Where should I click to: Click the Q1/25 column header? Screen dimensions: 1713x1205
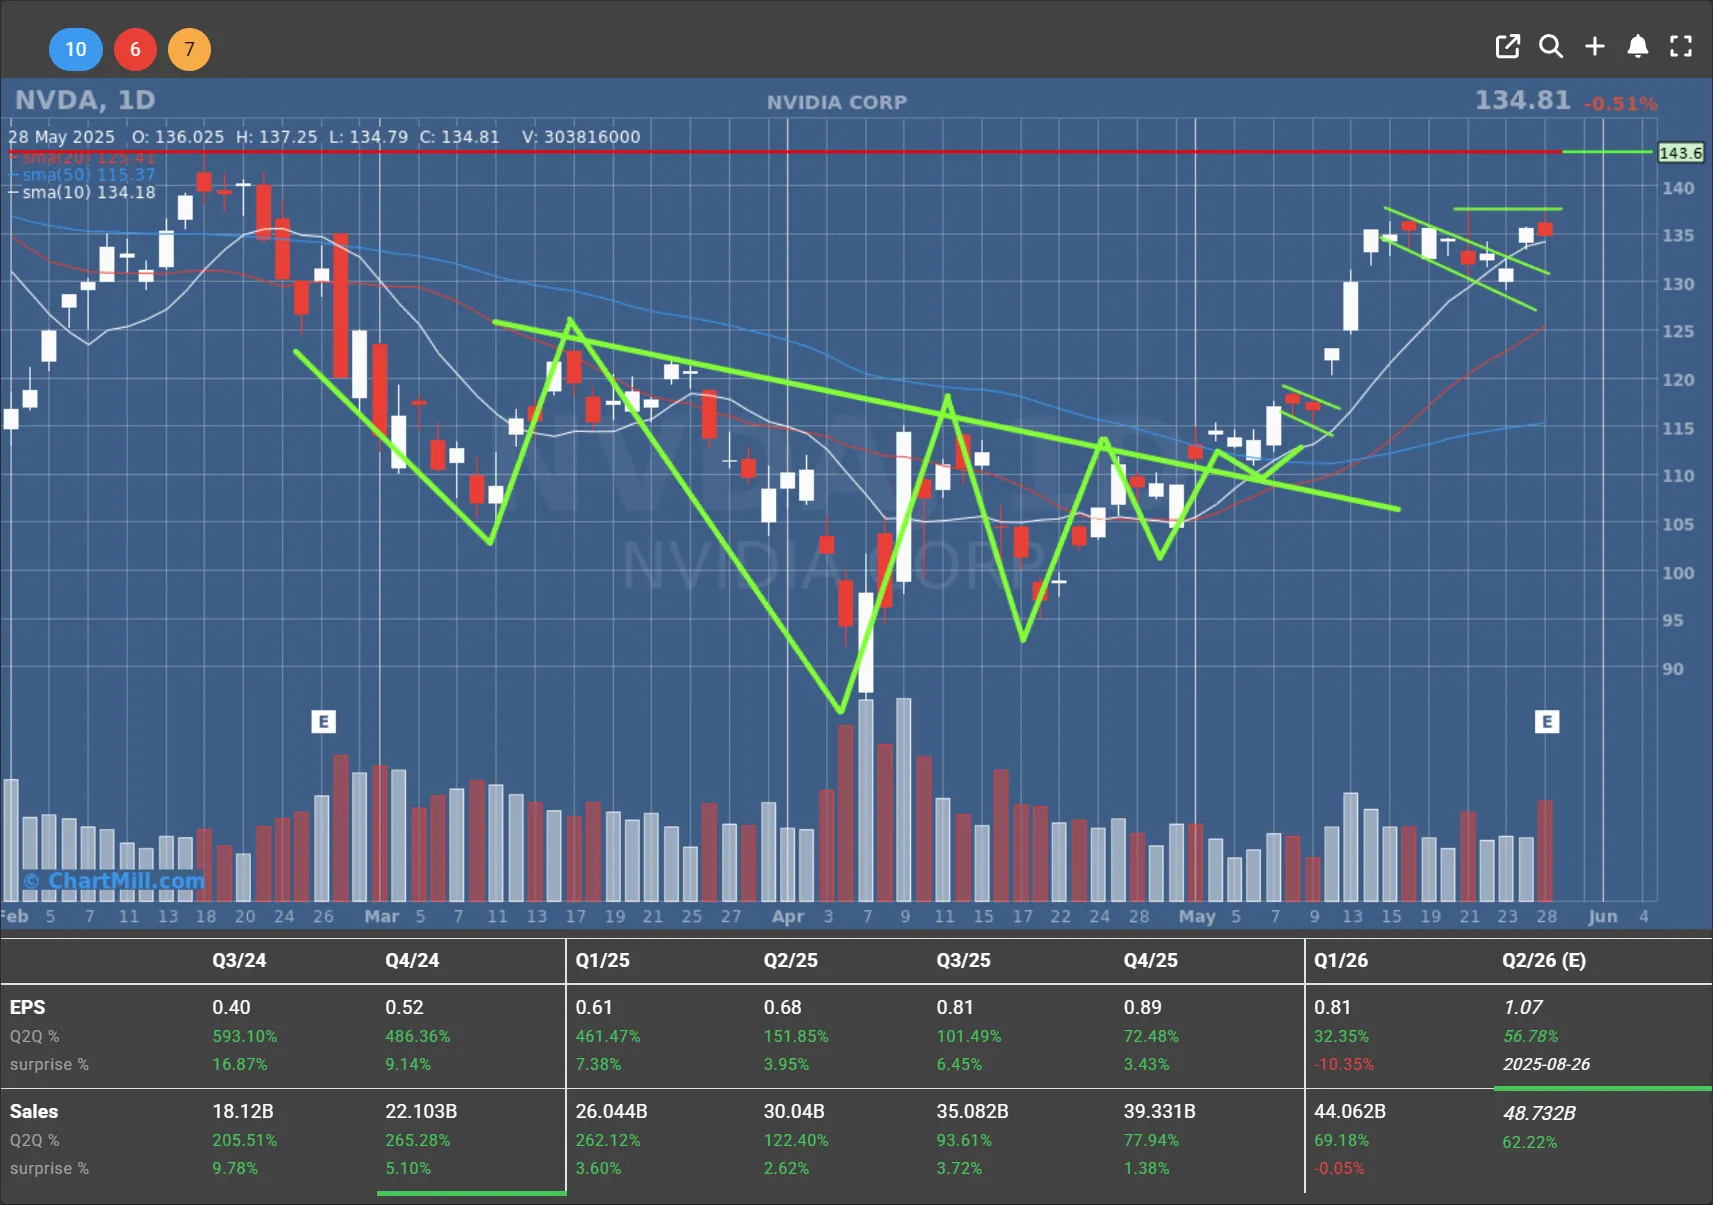pyautogui.click(x=602, y=960)
